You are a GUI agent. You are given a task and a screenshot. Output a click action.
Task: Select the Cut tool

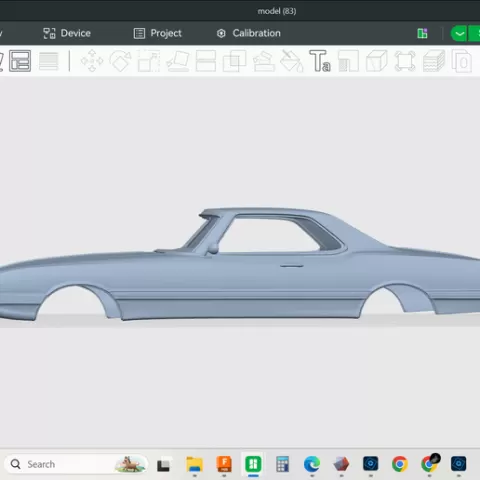tap(206, 61)
